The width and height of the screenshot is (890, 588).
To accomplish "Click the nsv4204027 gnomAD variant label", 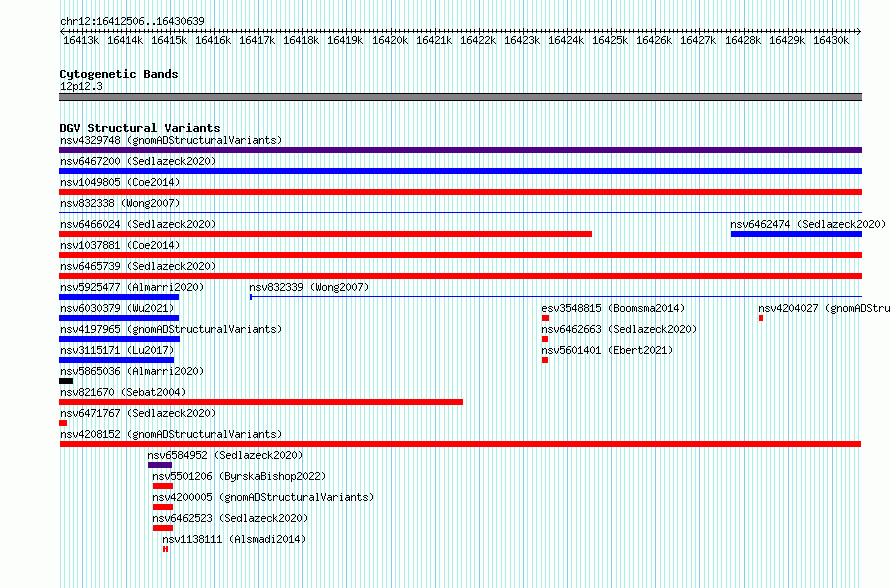I will [x=824, y=308].
